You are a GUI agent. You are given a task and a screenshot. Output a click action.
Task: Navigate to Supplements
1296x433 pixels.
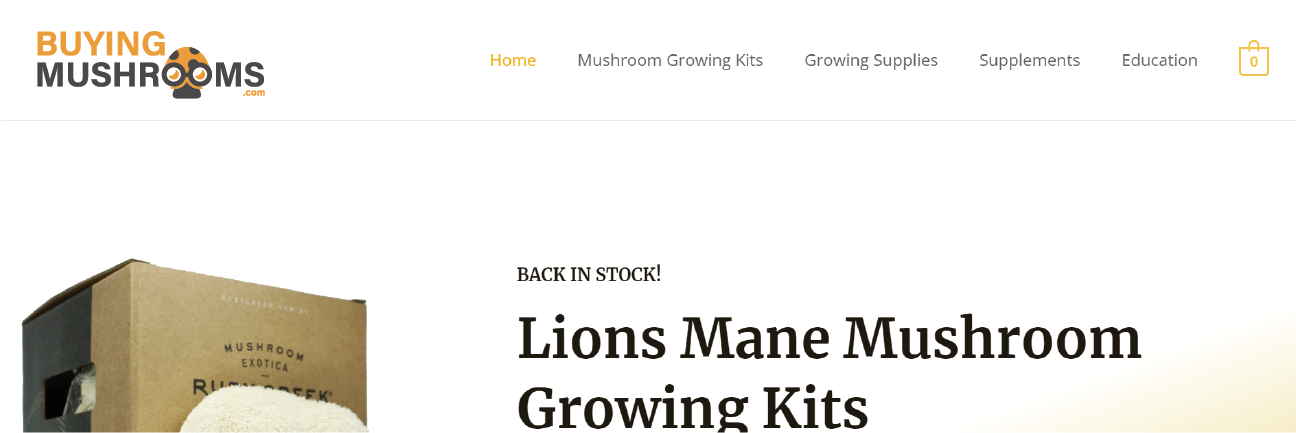[1029, 60]
